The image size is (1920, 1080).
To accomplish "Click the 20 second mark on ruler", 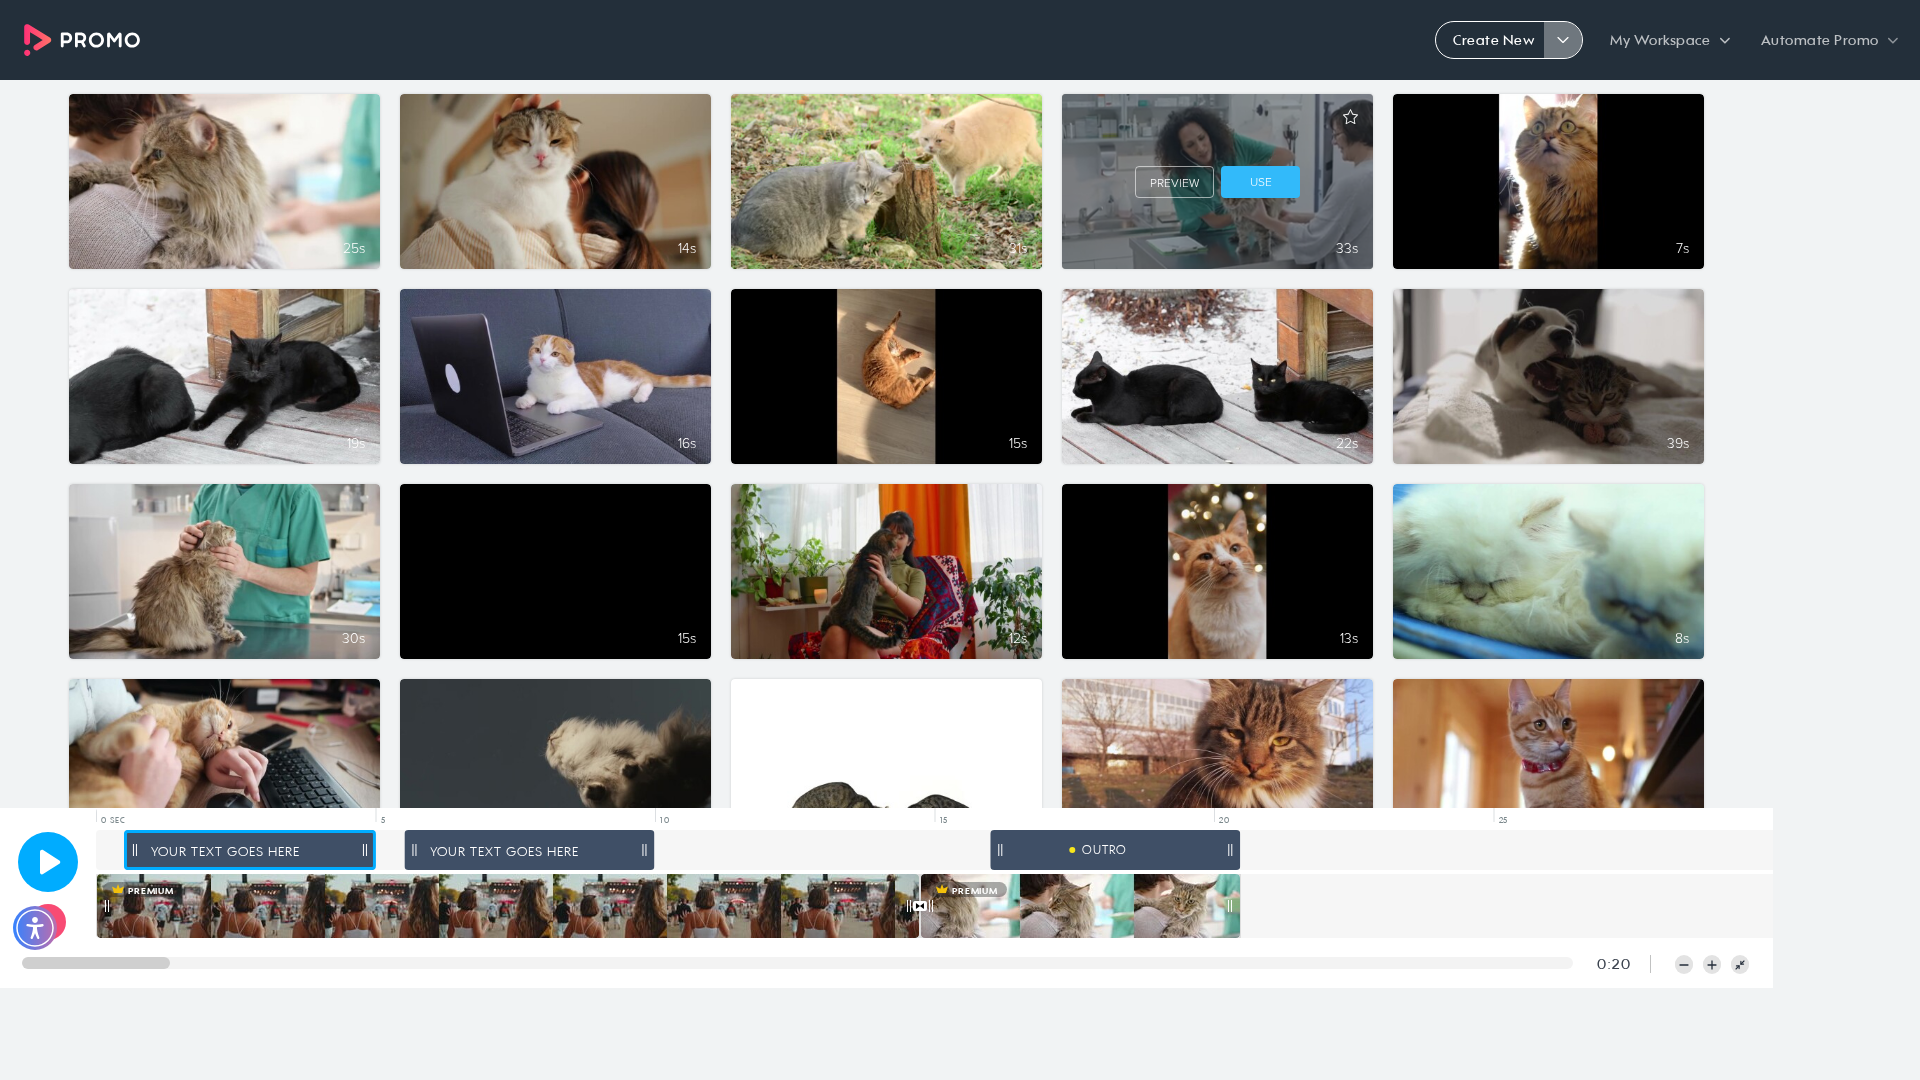I will [1223, 820].
